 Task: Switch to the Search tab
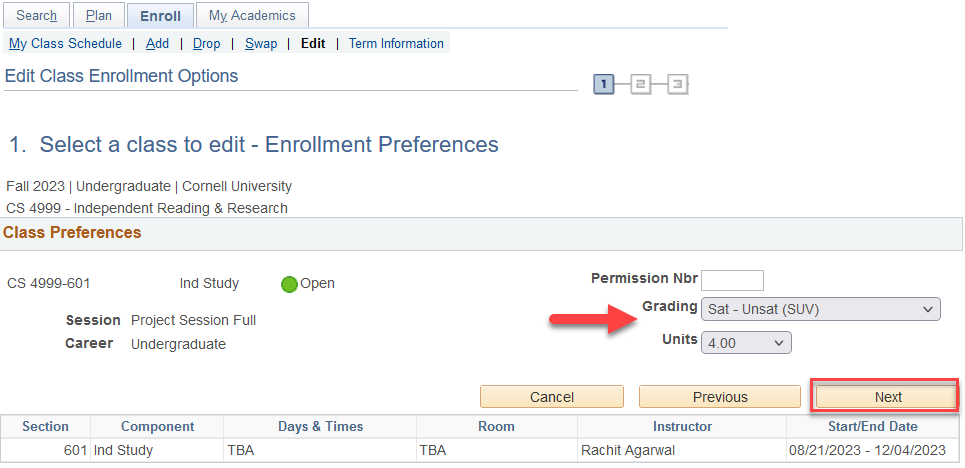(37, 16)
